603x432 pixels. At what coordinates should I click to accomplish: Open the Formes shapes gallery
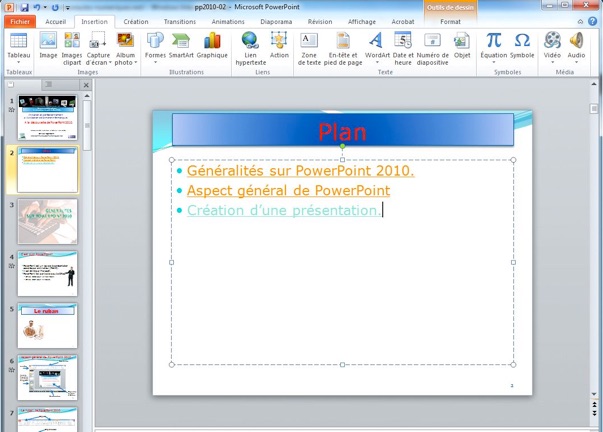(155, 47)
